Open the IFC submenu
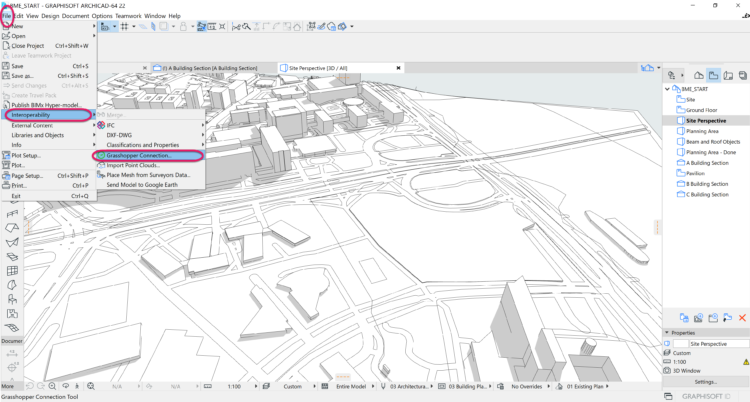 (x=111, y=125)
